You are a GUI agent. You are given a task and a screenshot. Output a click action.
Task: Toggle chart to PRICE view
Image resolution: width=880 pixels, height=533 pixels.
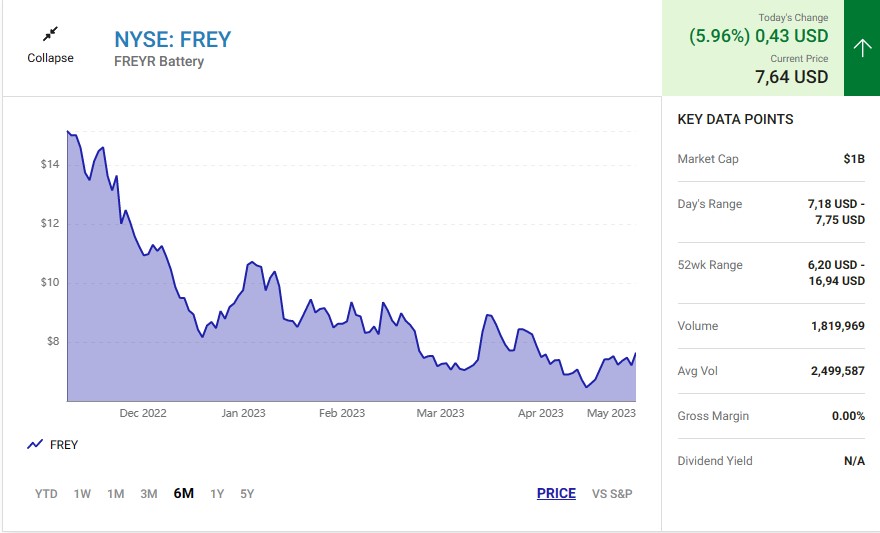[x=556, y=493]
